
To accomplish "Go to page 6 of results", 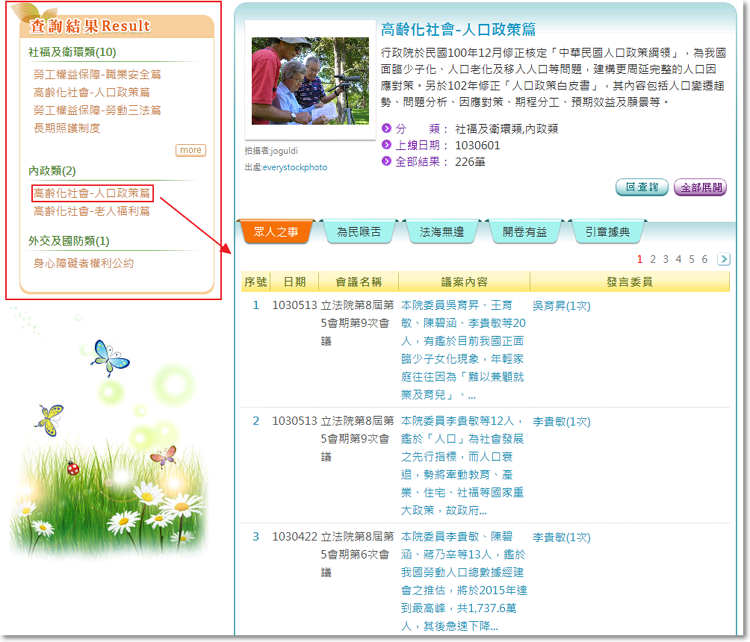I will [704, 259].
